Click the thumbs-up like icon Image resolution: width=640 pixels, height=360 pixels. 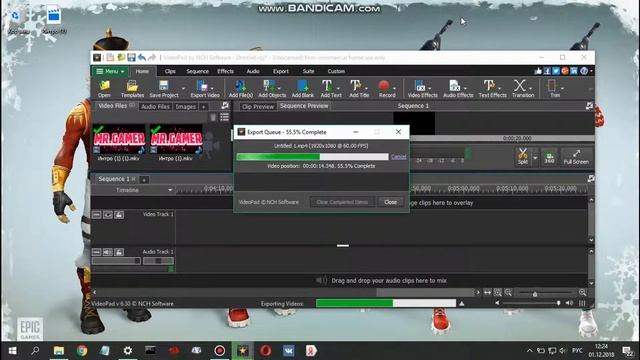[x=538, y=71]
